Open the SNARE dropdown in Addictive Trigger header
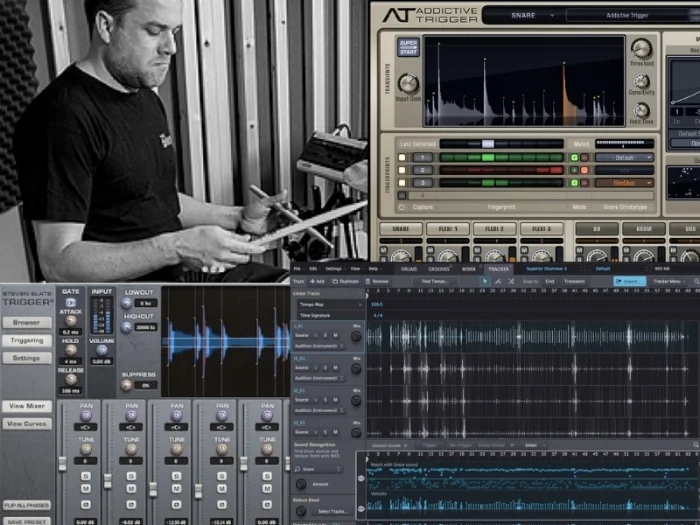700x525 pixels. (532, 15)
